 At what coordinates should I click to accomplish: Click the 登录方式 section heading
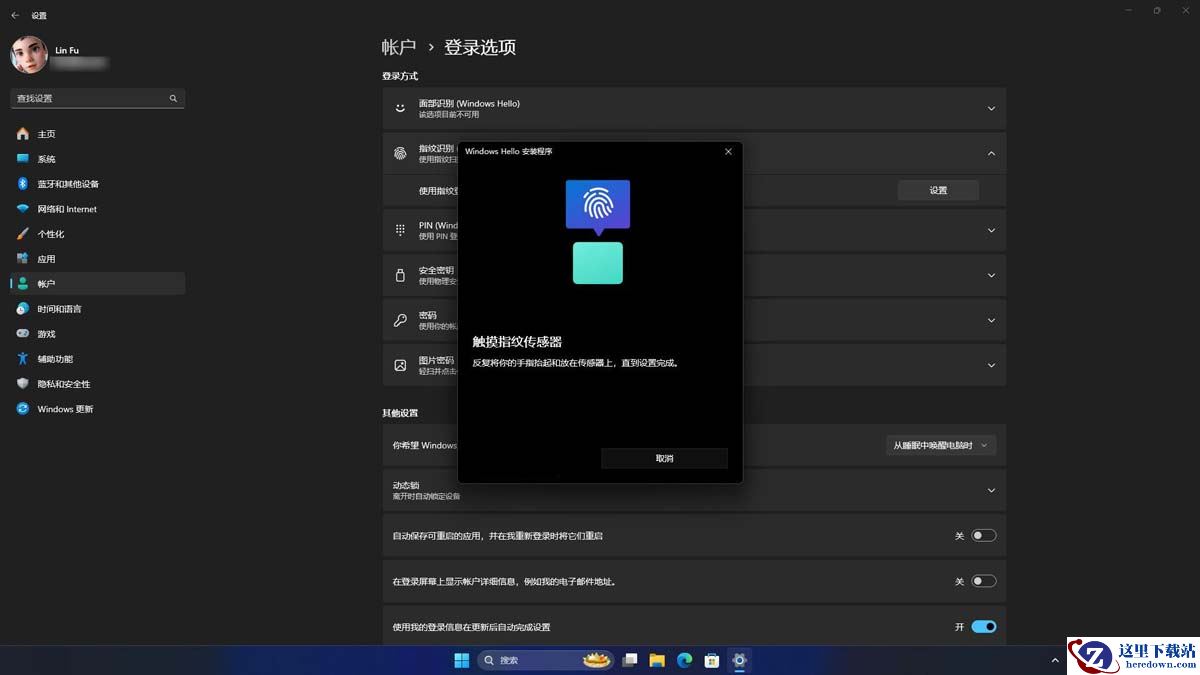[400, 76]
